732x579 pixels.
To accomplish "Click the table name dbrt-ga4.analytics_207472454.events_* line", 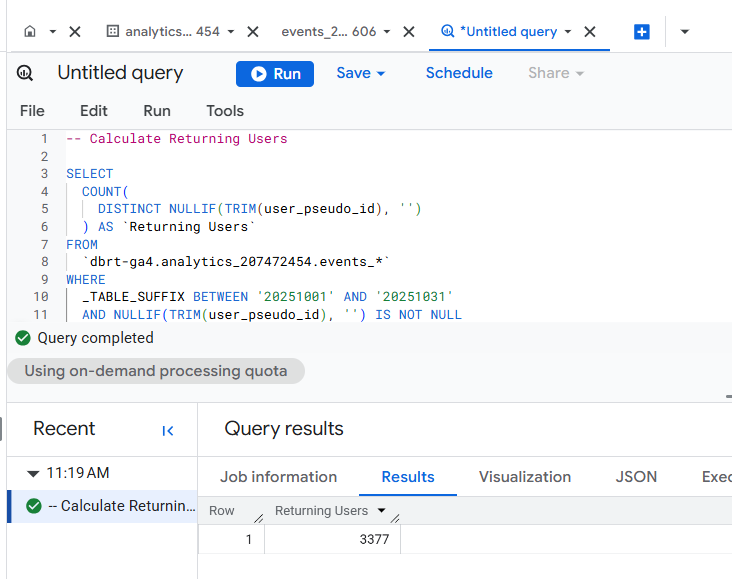I will click(x=236, y=262).
